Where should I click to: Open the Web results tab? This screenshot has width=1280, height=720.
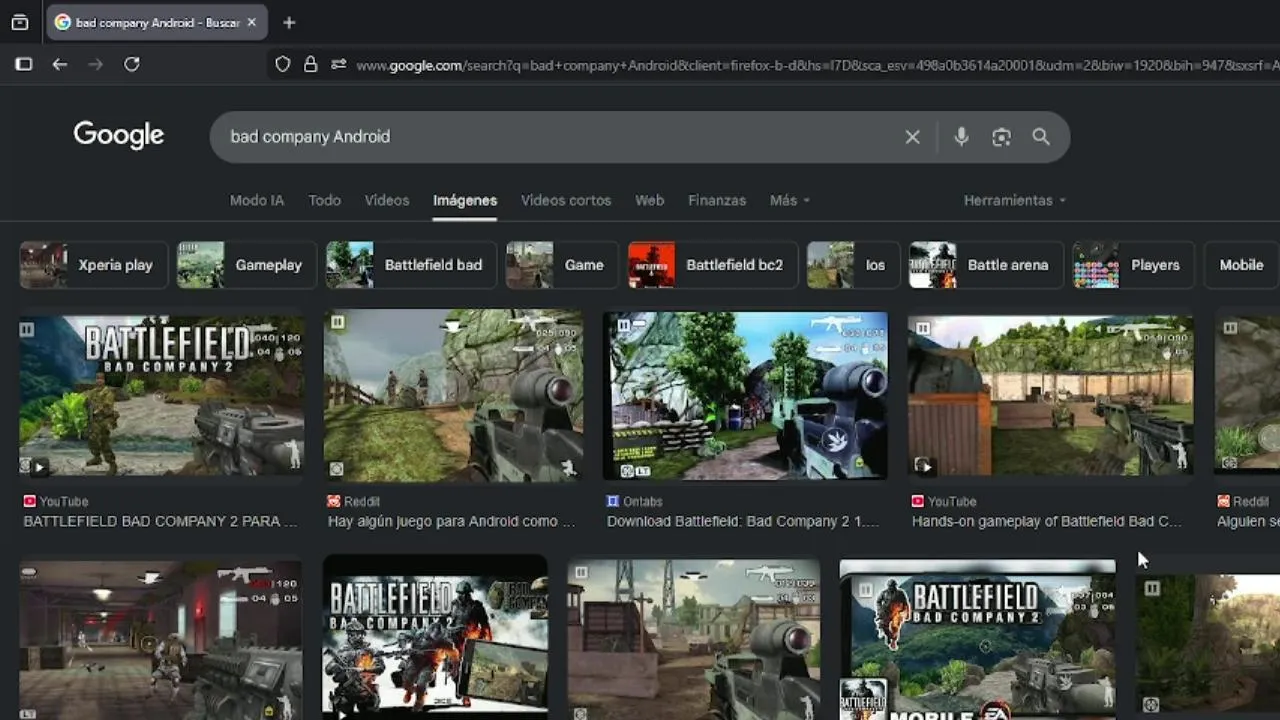[649, 200]
